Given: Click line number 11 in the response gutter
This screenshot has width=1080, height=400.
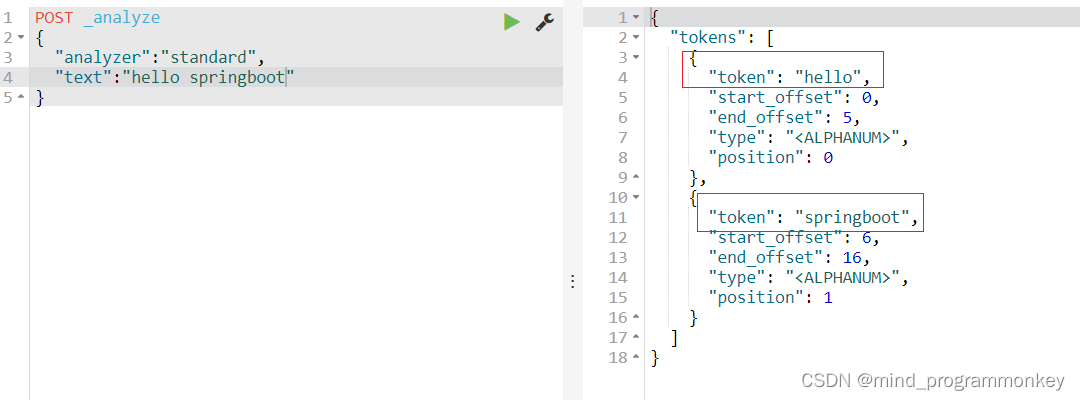Looking at the screenshot, I should pyautogui.click(x=618, y=218).
